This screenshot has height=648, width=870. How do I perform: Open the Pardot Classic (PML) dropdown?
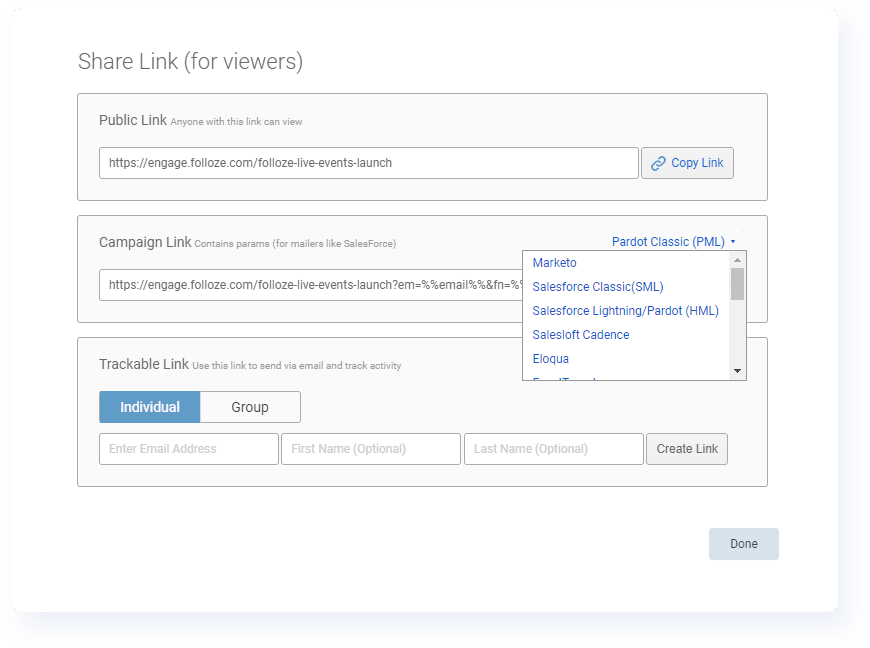coord(668,241)
